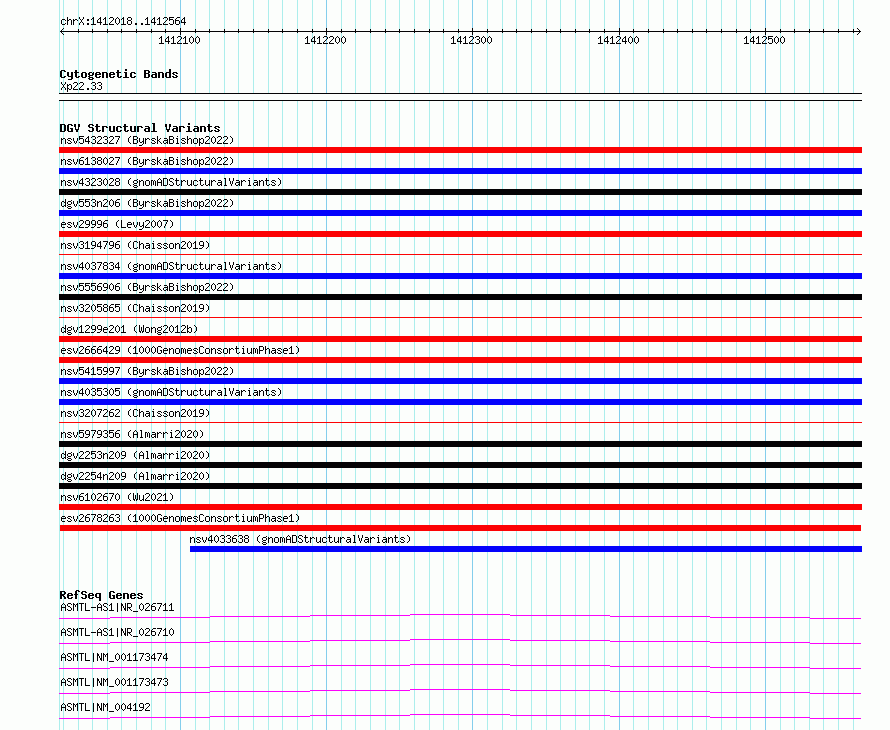This screenshot has height=730, width=890.
Task: Click the blue bar of nsv4035305
Action: point(460,402)
